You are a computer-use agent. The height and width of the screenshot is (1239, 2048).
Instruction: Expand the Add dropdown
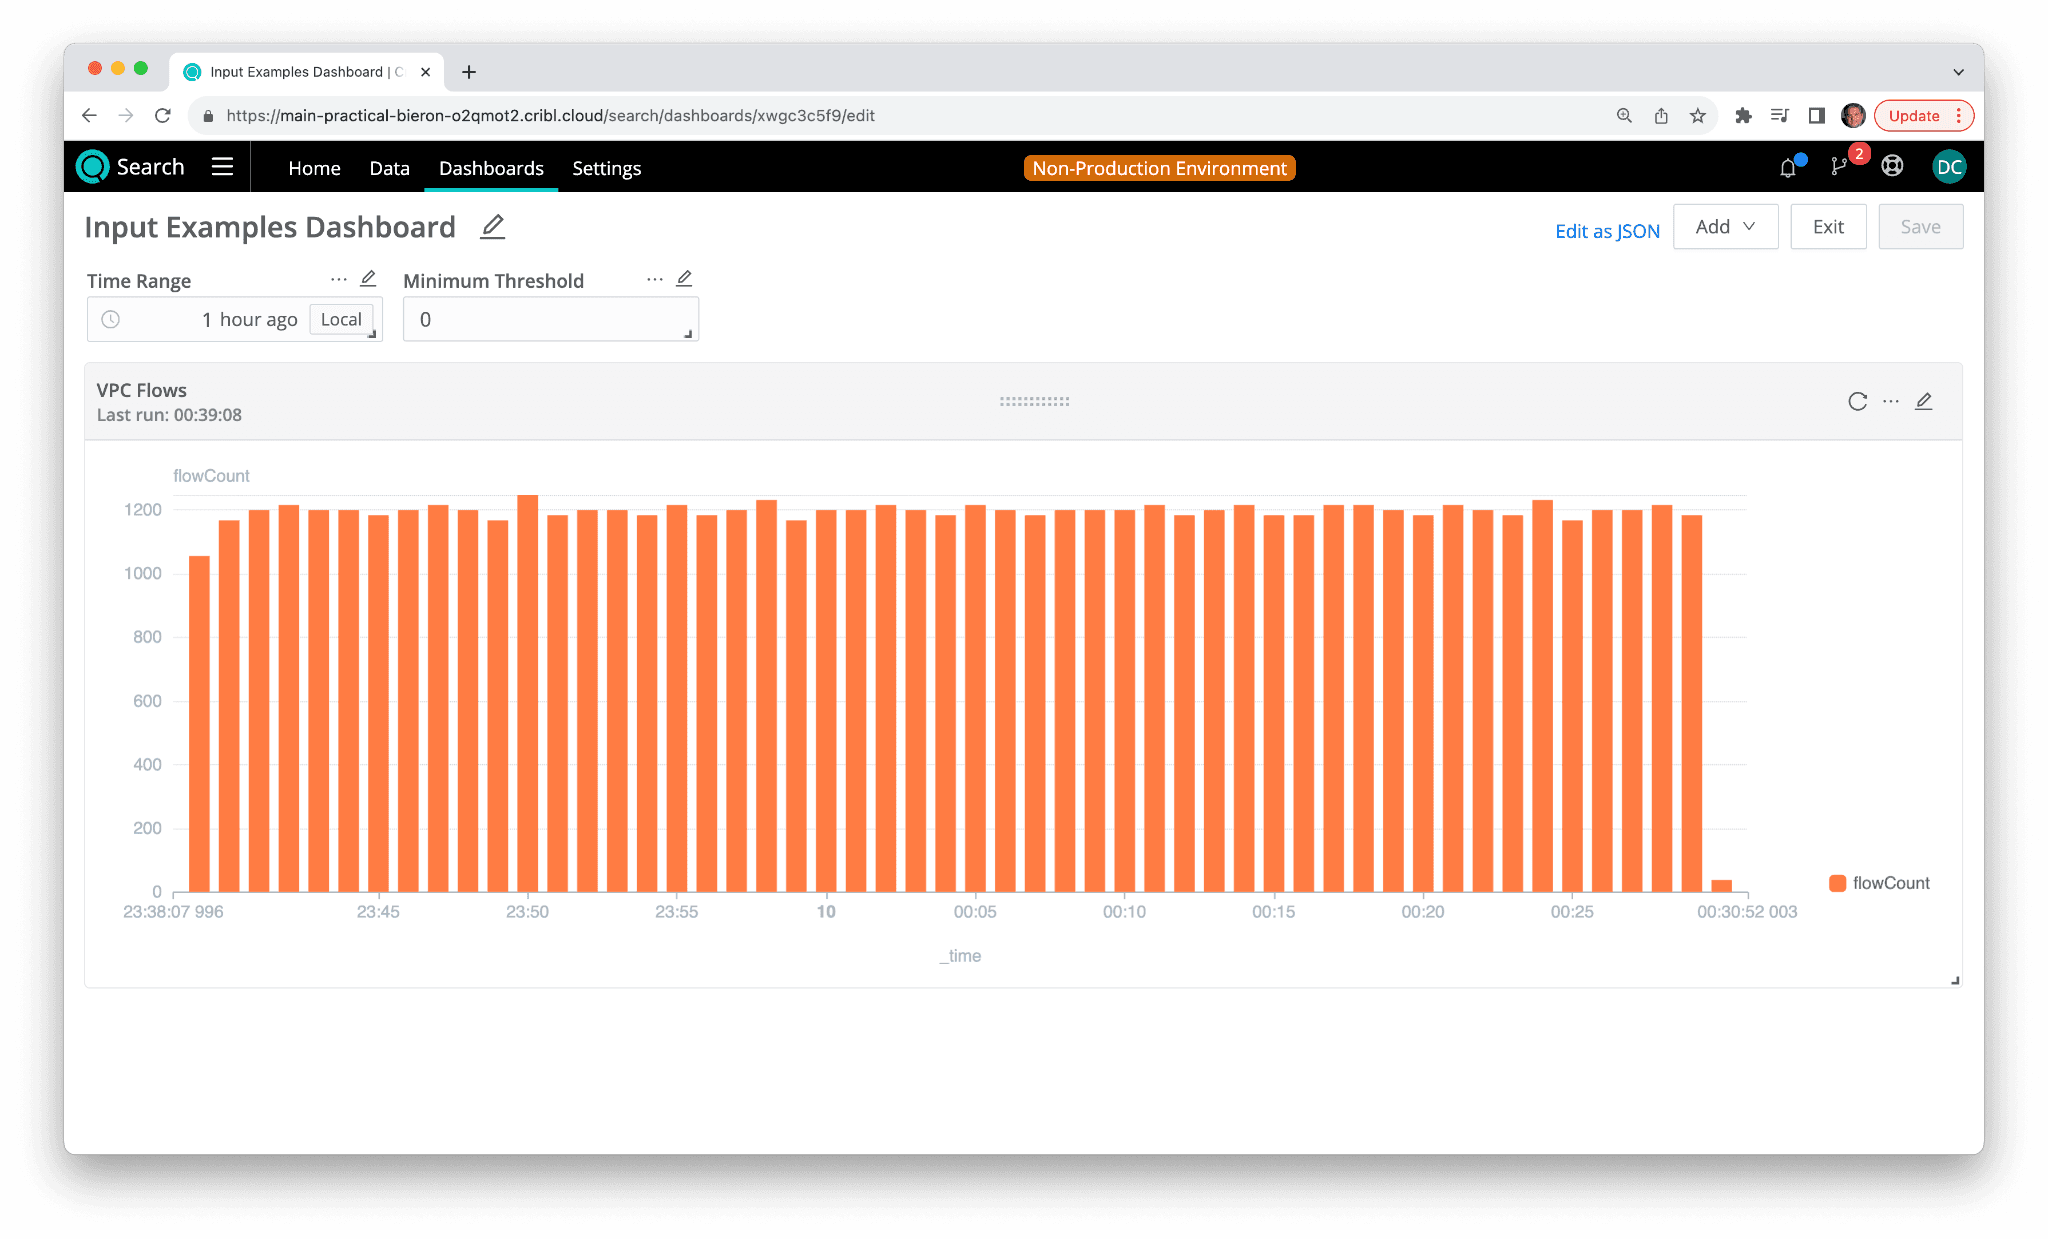pyautogui.click(x=1725, y=227)
